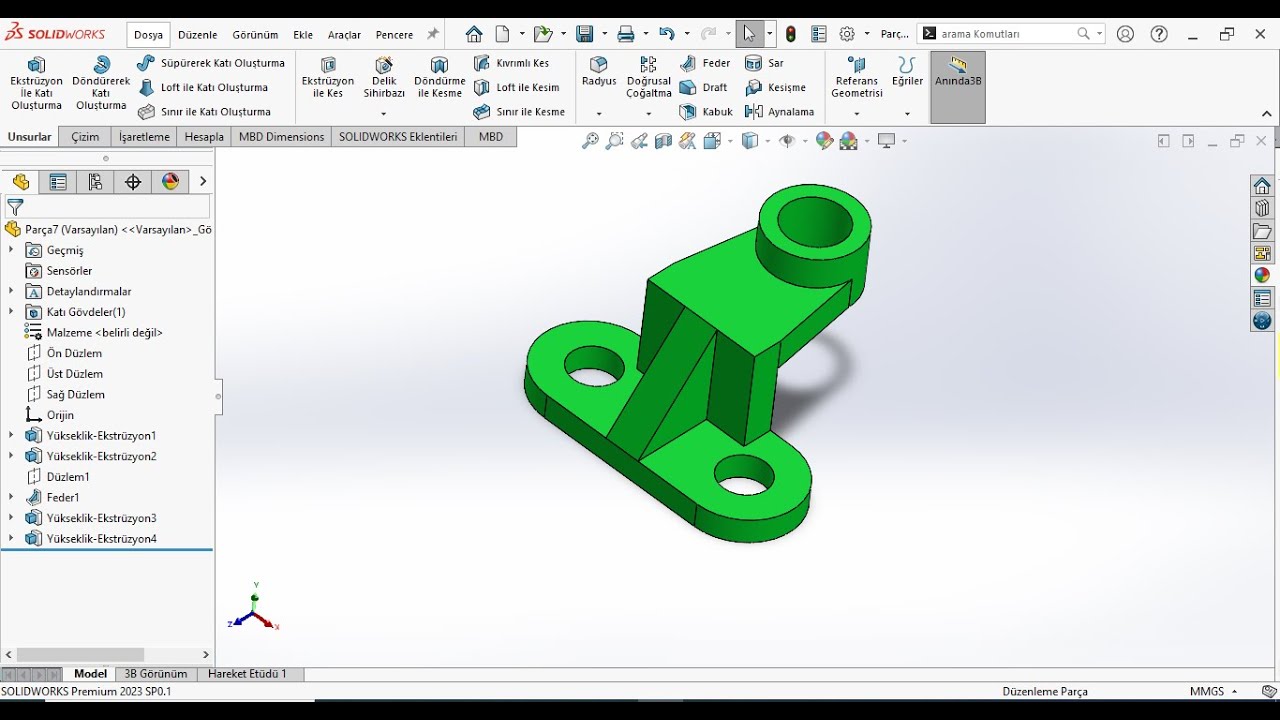The image size is (1280, 720).
Task: Click the feature tree filter field
Action: click(107, 207)
